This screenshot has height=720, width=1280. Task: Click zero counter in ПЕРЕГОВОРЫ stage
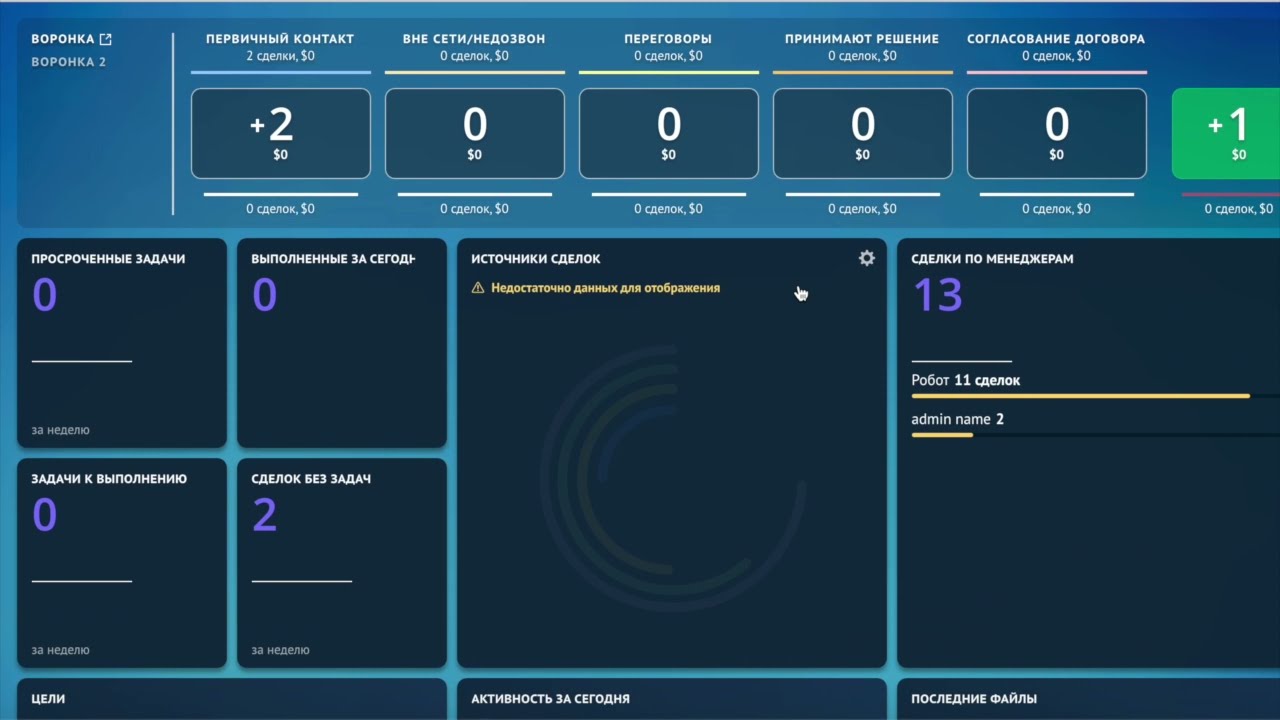point(668,125)
